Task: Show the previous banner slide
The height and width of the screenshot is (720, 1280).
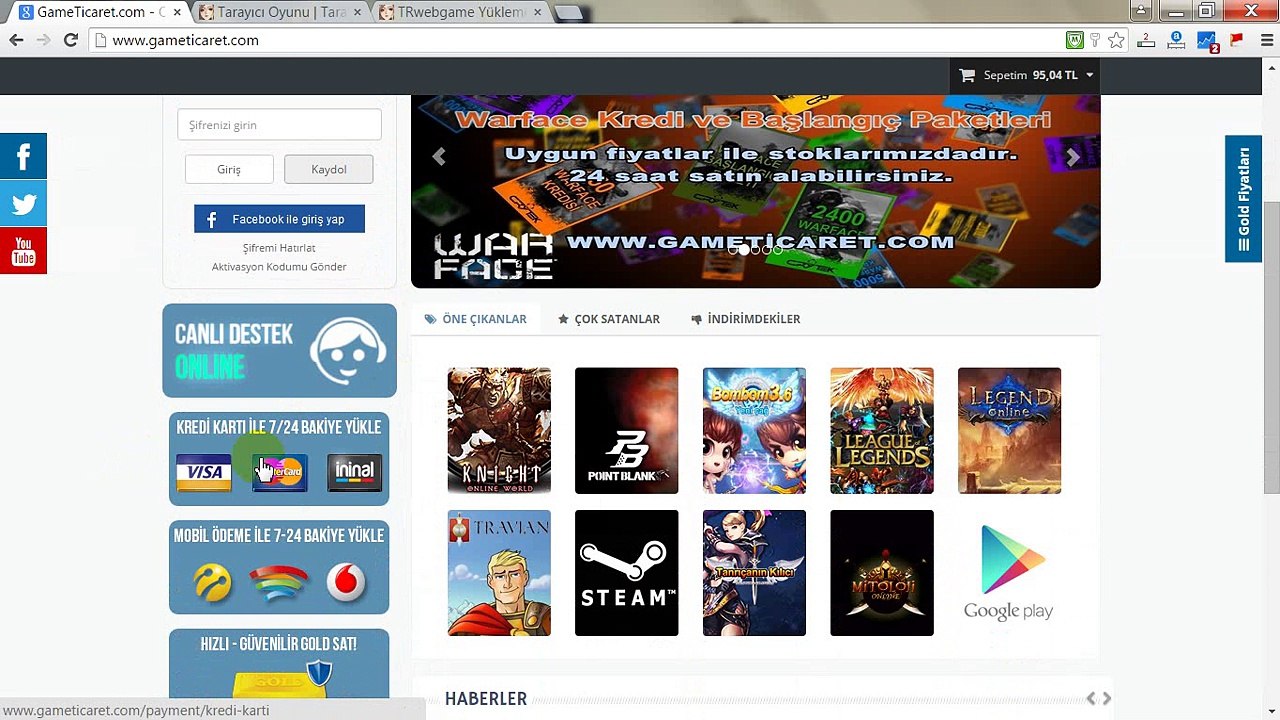Action: tap(438, 157)
